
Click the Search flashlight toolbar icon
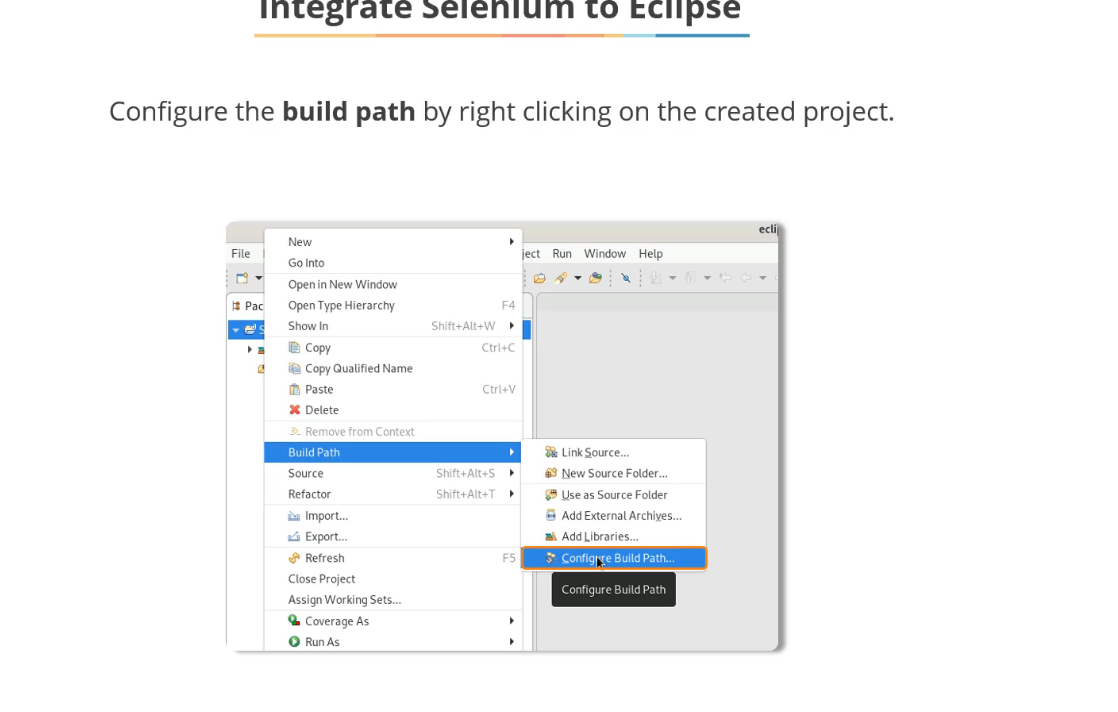(561, 278)
